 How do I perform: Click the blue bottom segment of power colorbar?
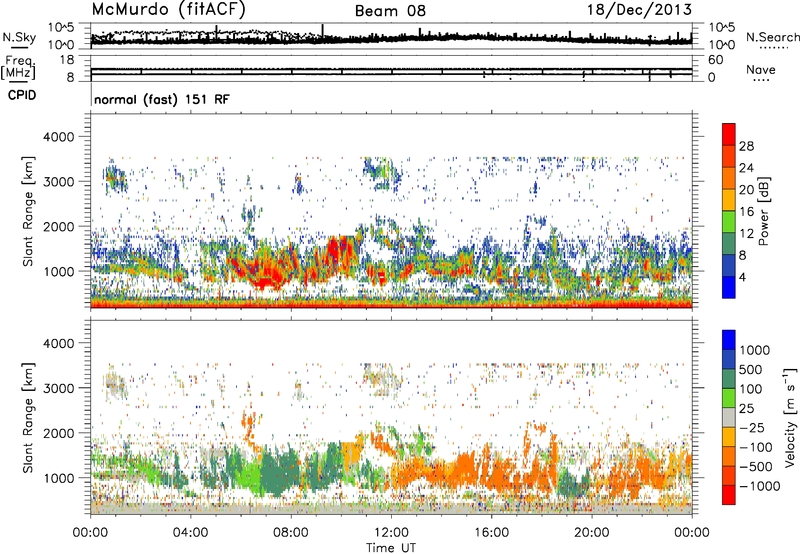[x=729, y=287]
